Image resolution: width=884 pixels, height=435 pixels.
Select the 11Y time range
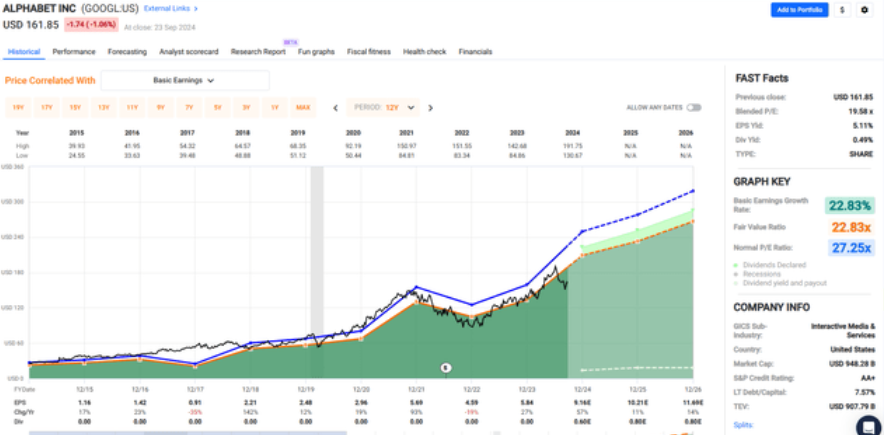[132, 108]
